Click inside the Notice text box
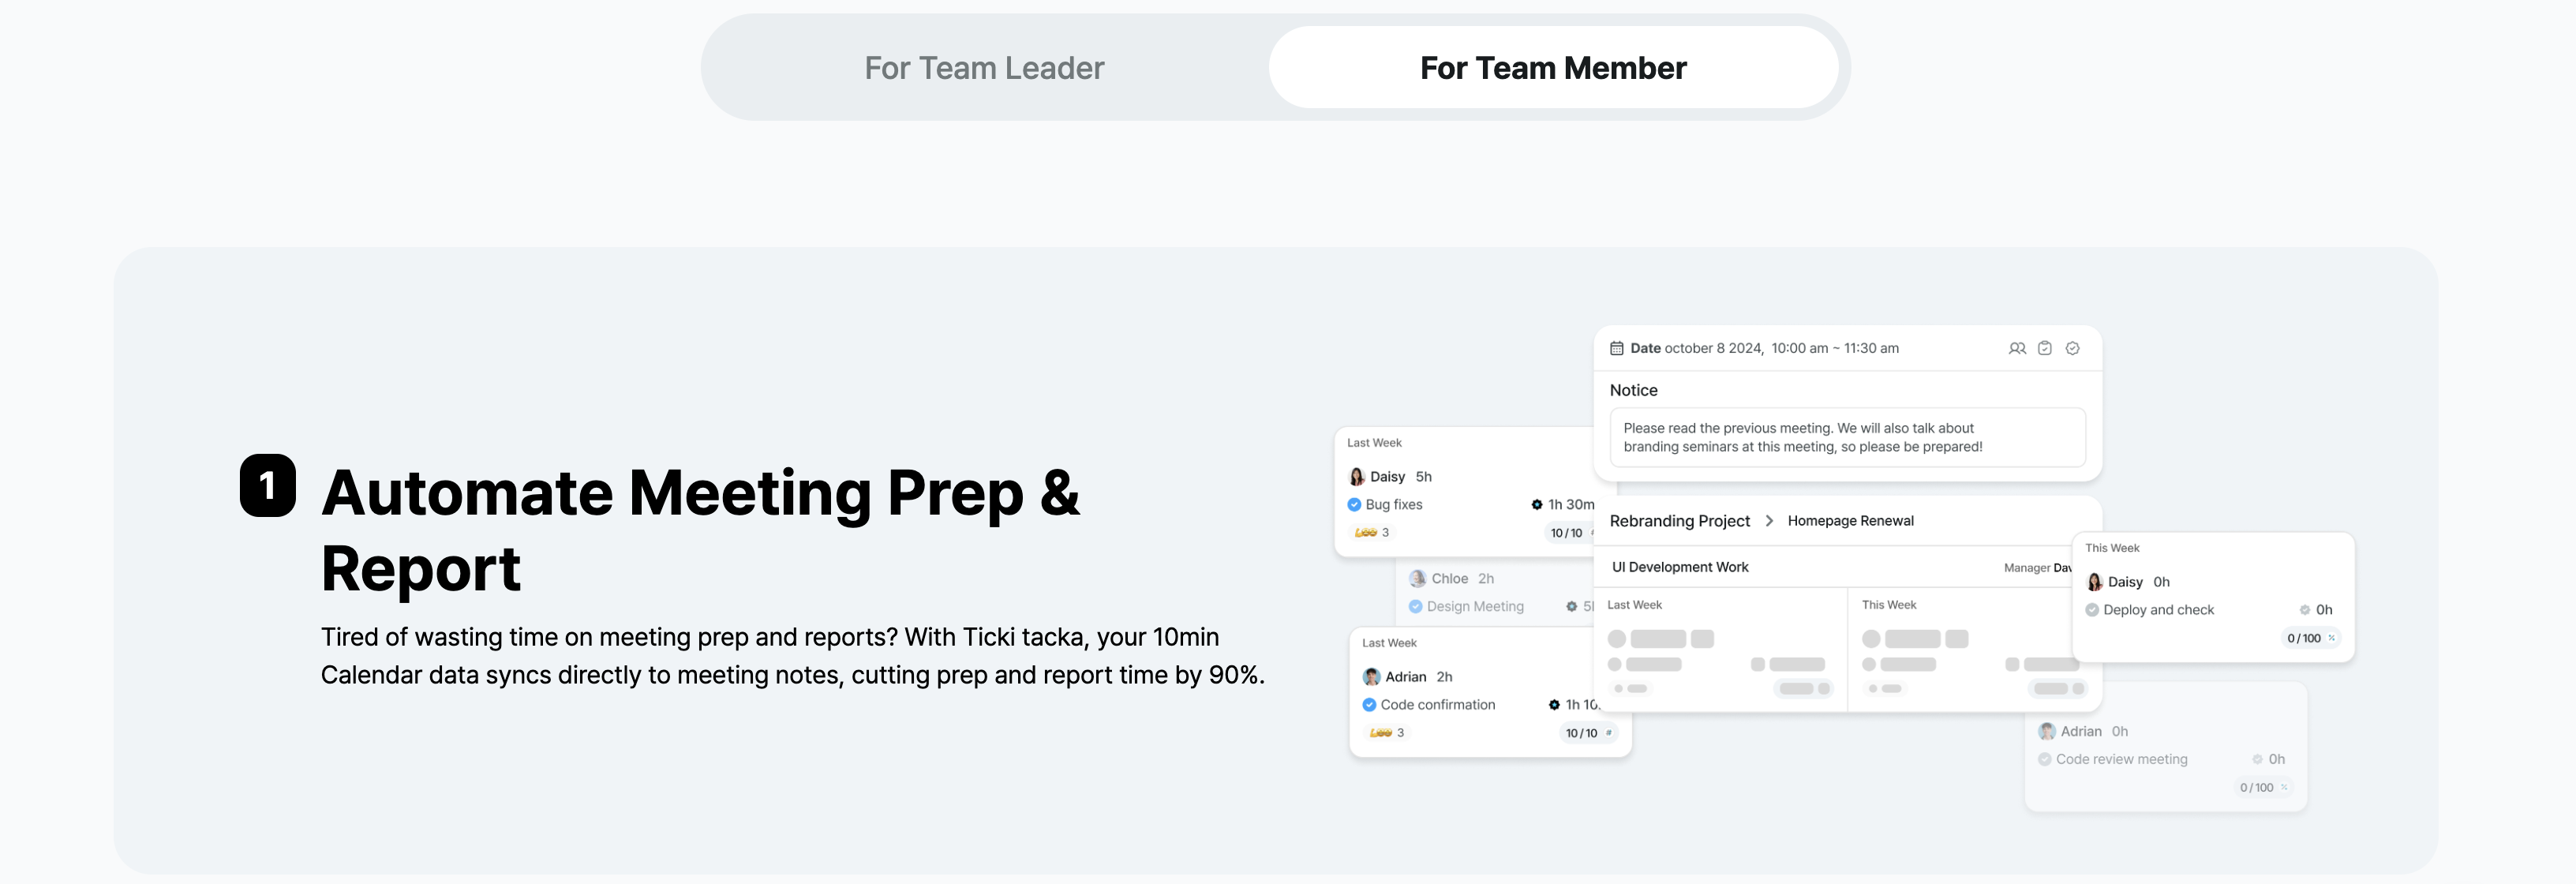Image resolution: width=2576 pixels, height=884 pixels. 1848,437
